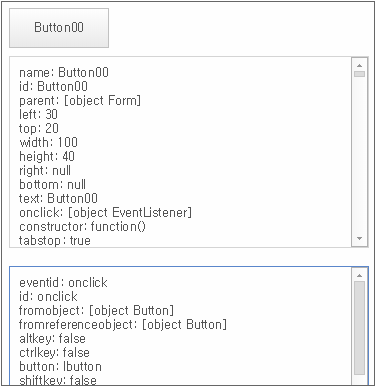The width and height of the screenshot is (375, 386).
Task: Click the up arrow of the lower text area scrollbar
Action: pyautogui.click(x=359, y=275)
